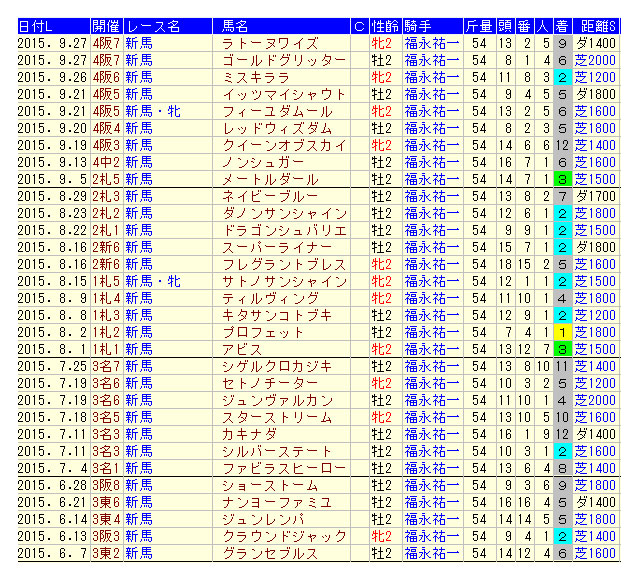Click the 着 column header

click(x=562, y=26)
